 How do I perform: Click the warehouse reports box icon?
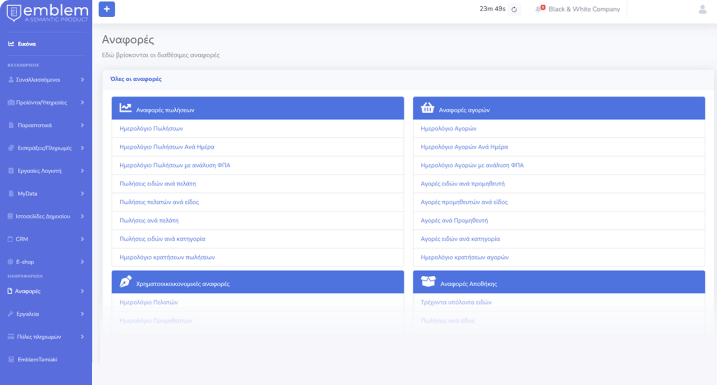click(428, 282)
